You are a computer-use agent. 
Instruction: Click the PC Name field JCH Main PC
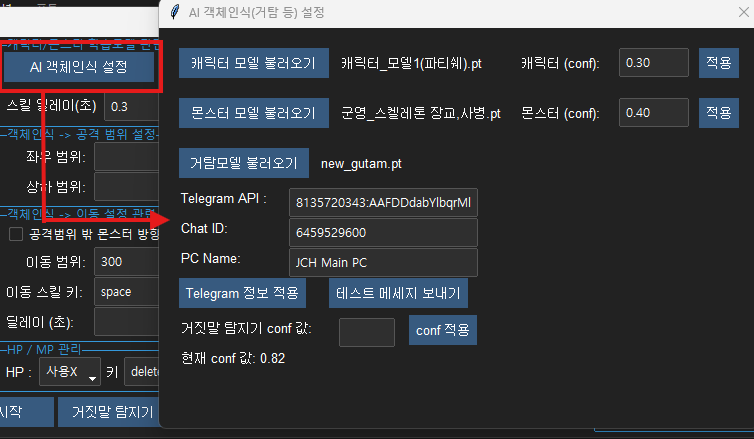[x=383, y=263]
